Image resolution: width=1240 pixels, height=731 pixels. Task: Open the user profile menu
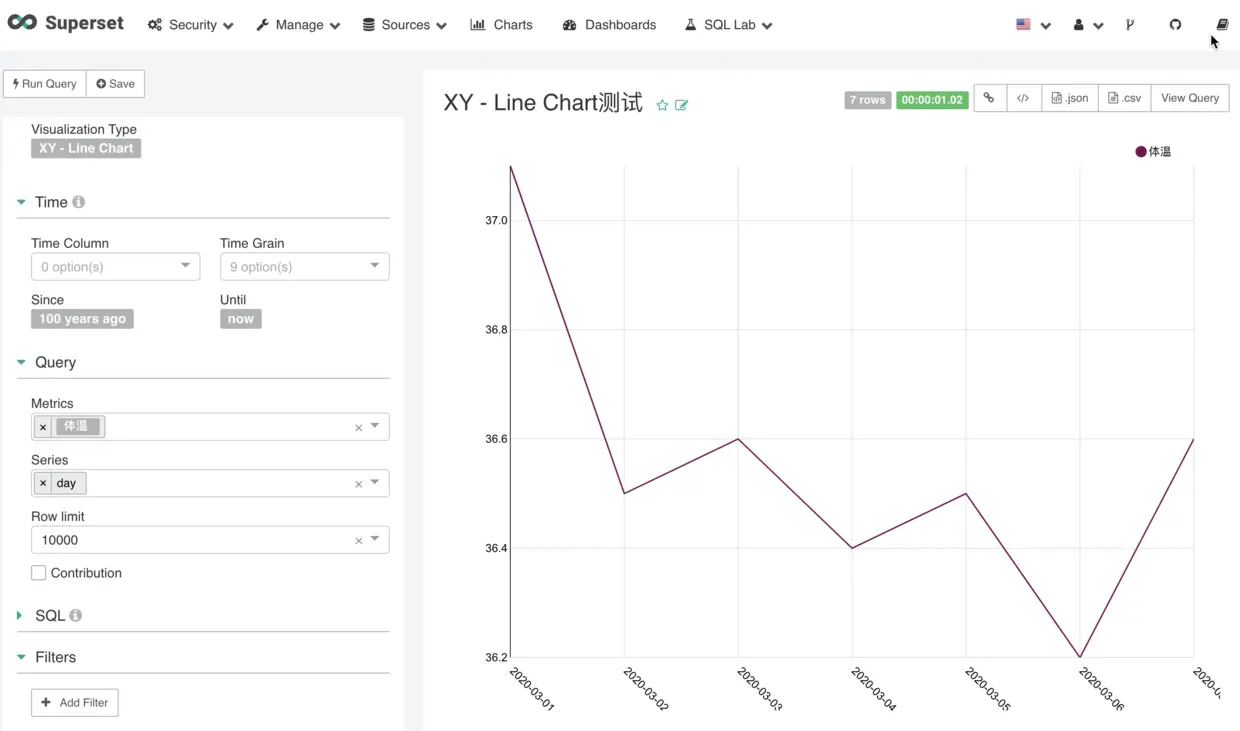click(x=1088, y=25)
